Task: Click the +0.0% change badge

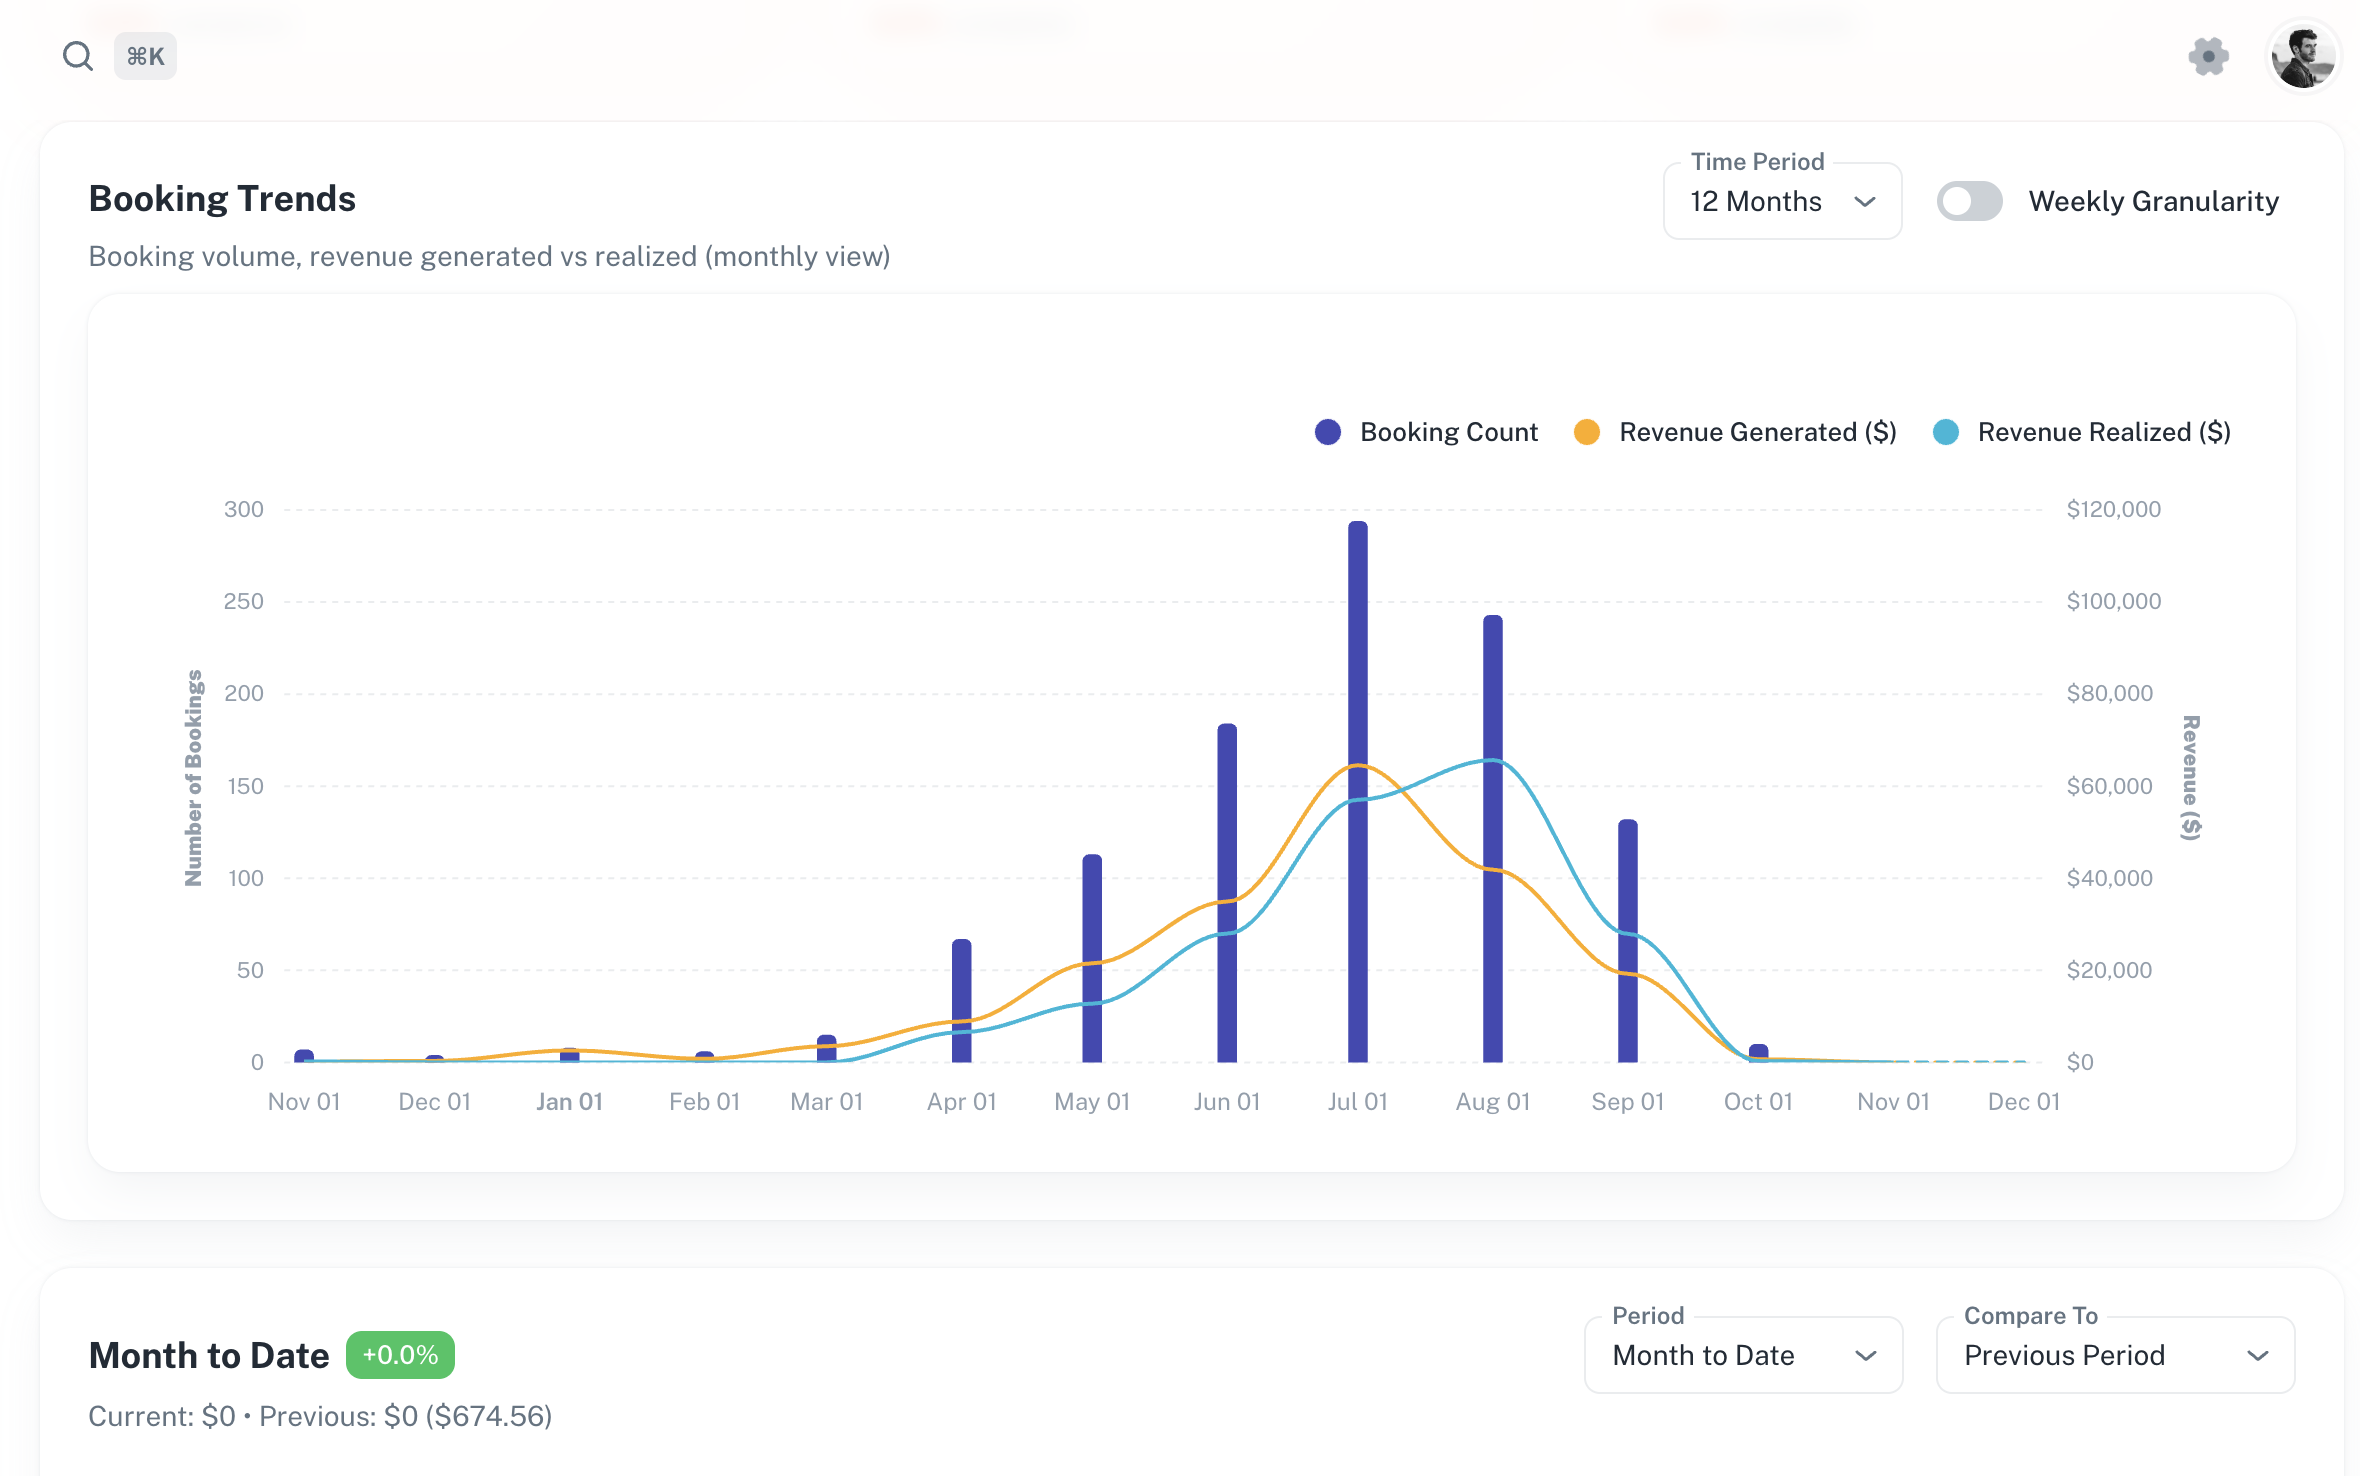Action: 399,1354
